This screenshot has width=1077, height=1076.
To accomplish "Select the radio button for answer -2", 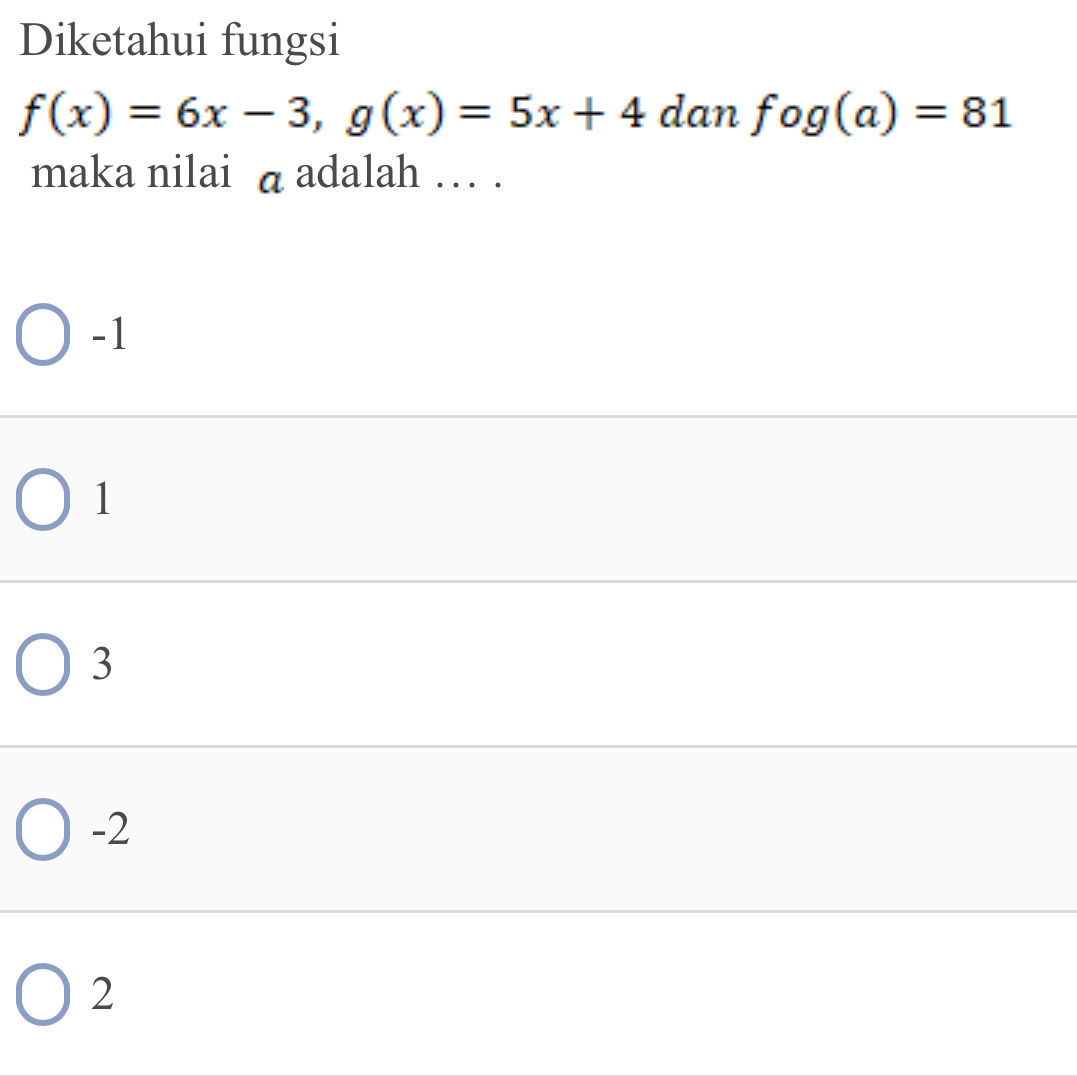I will pyautogui.click(x=42, y=829).
